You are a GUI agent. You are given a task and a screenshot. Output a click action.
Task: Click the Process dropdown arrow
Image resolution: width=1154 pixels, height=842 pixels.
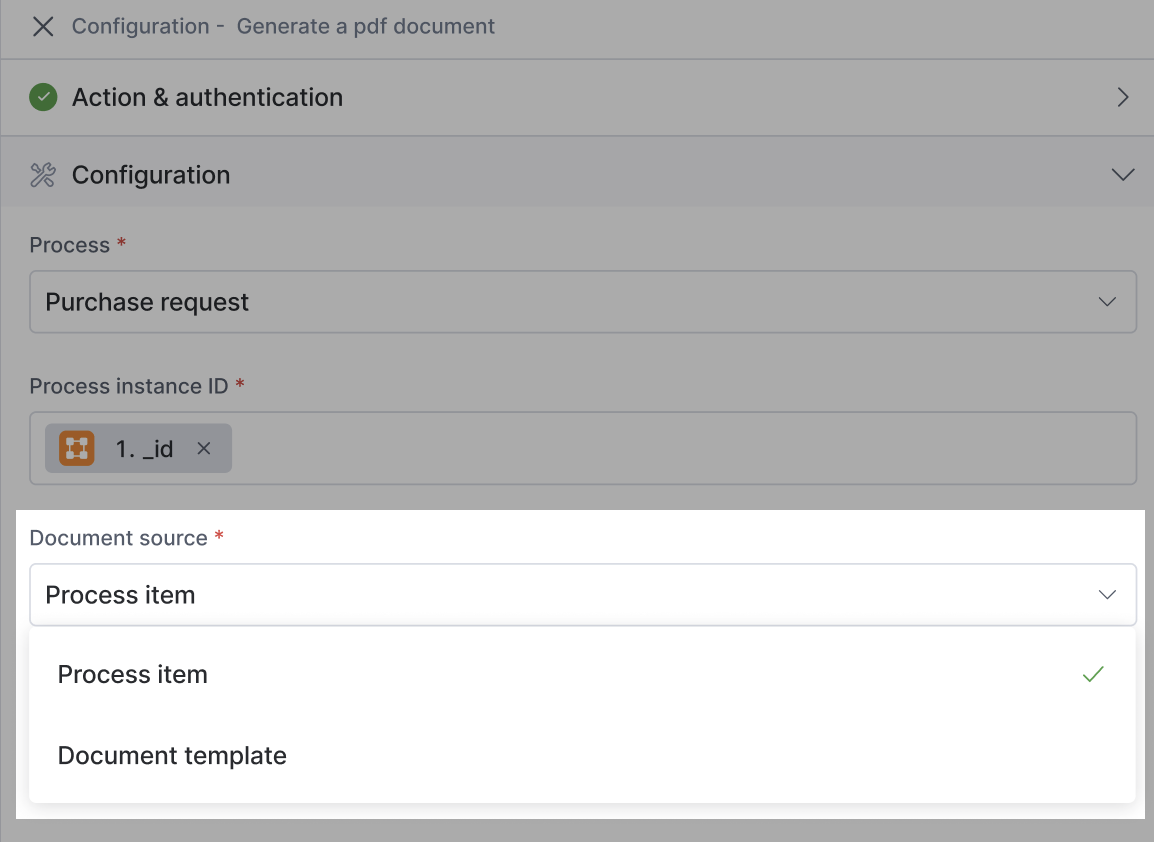(1107, 302)
